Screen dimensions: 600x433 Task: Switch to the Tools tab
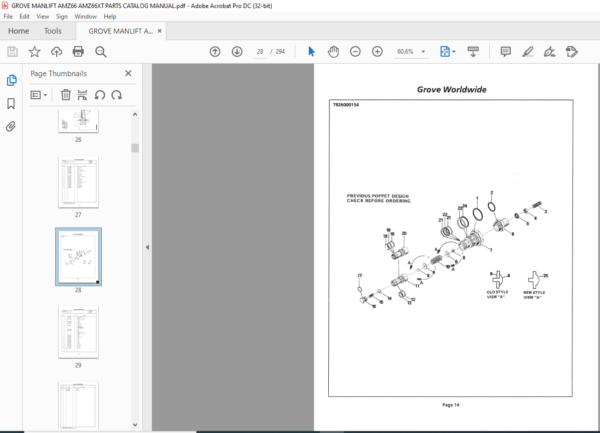(x=52, y=31)
